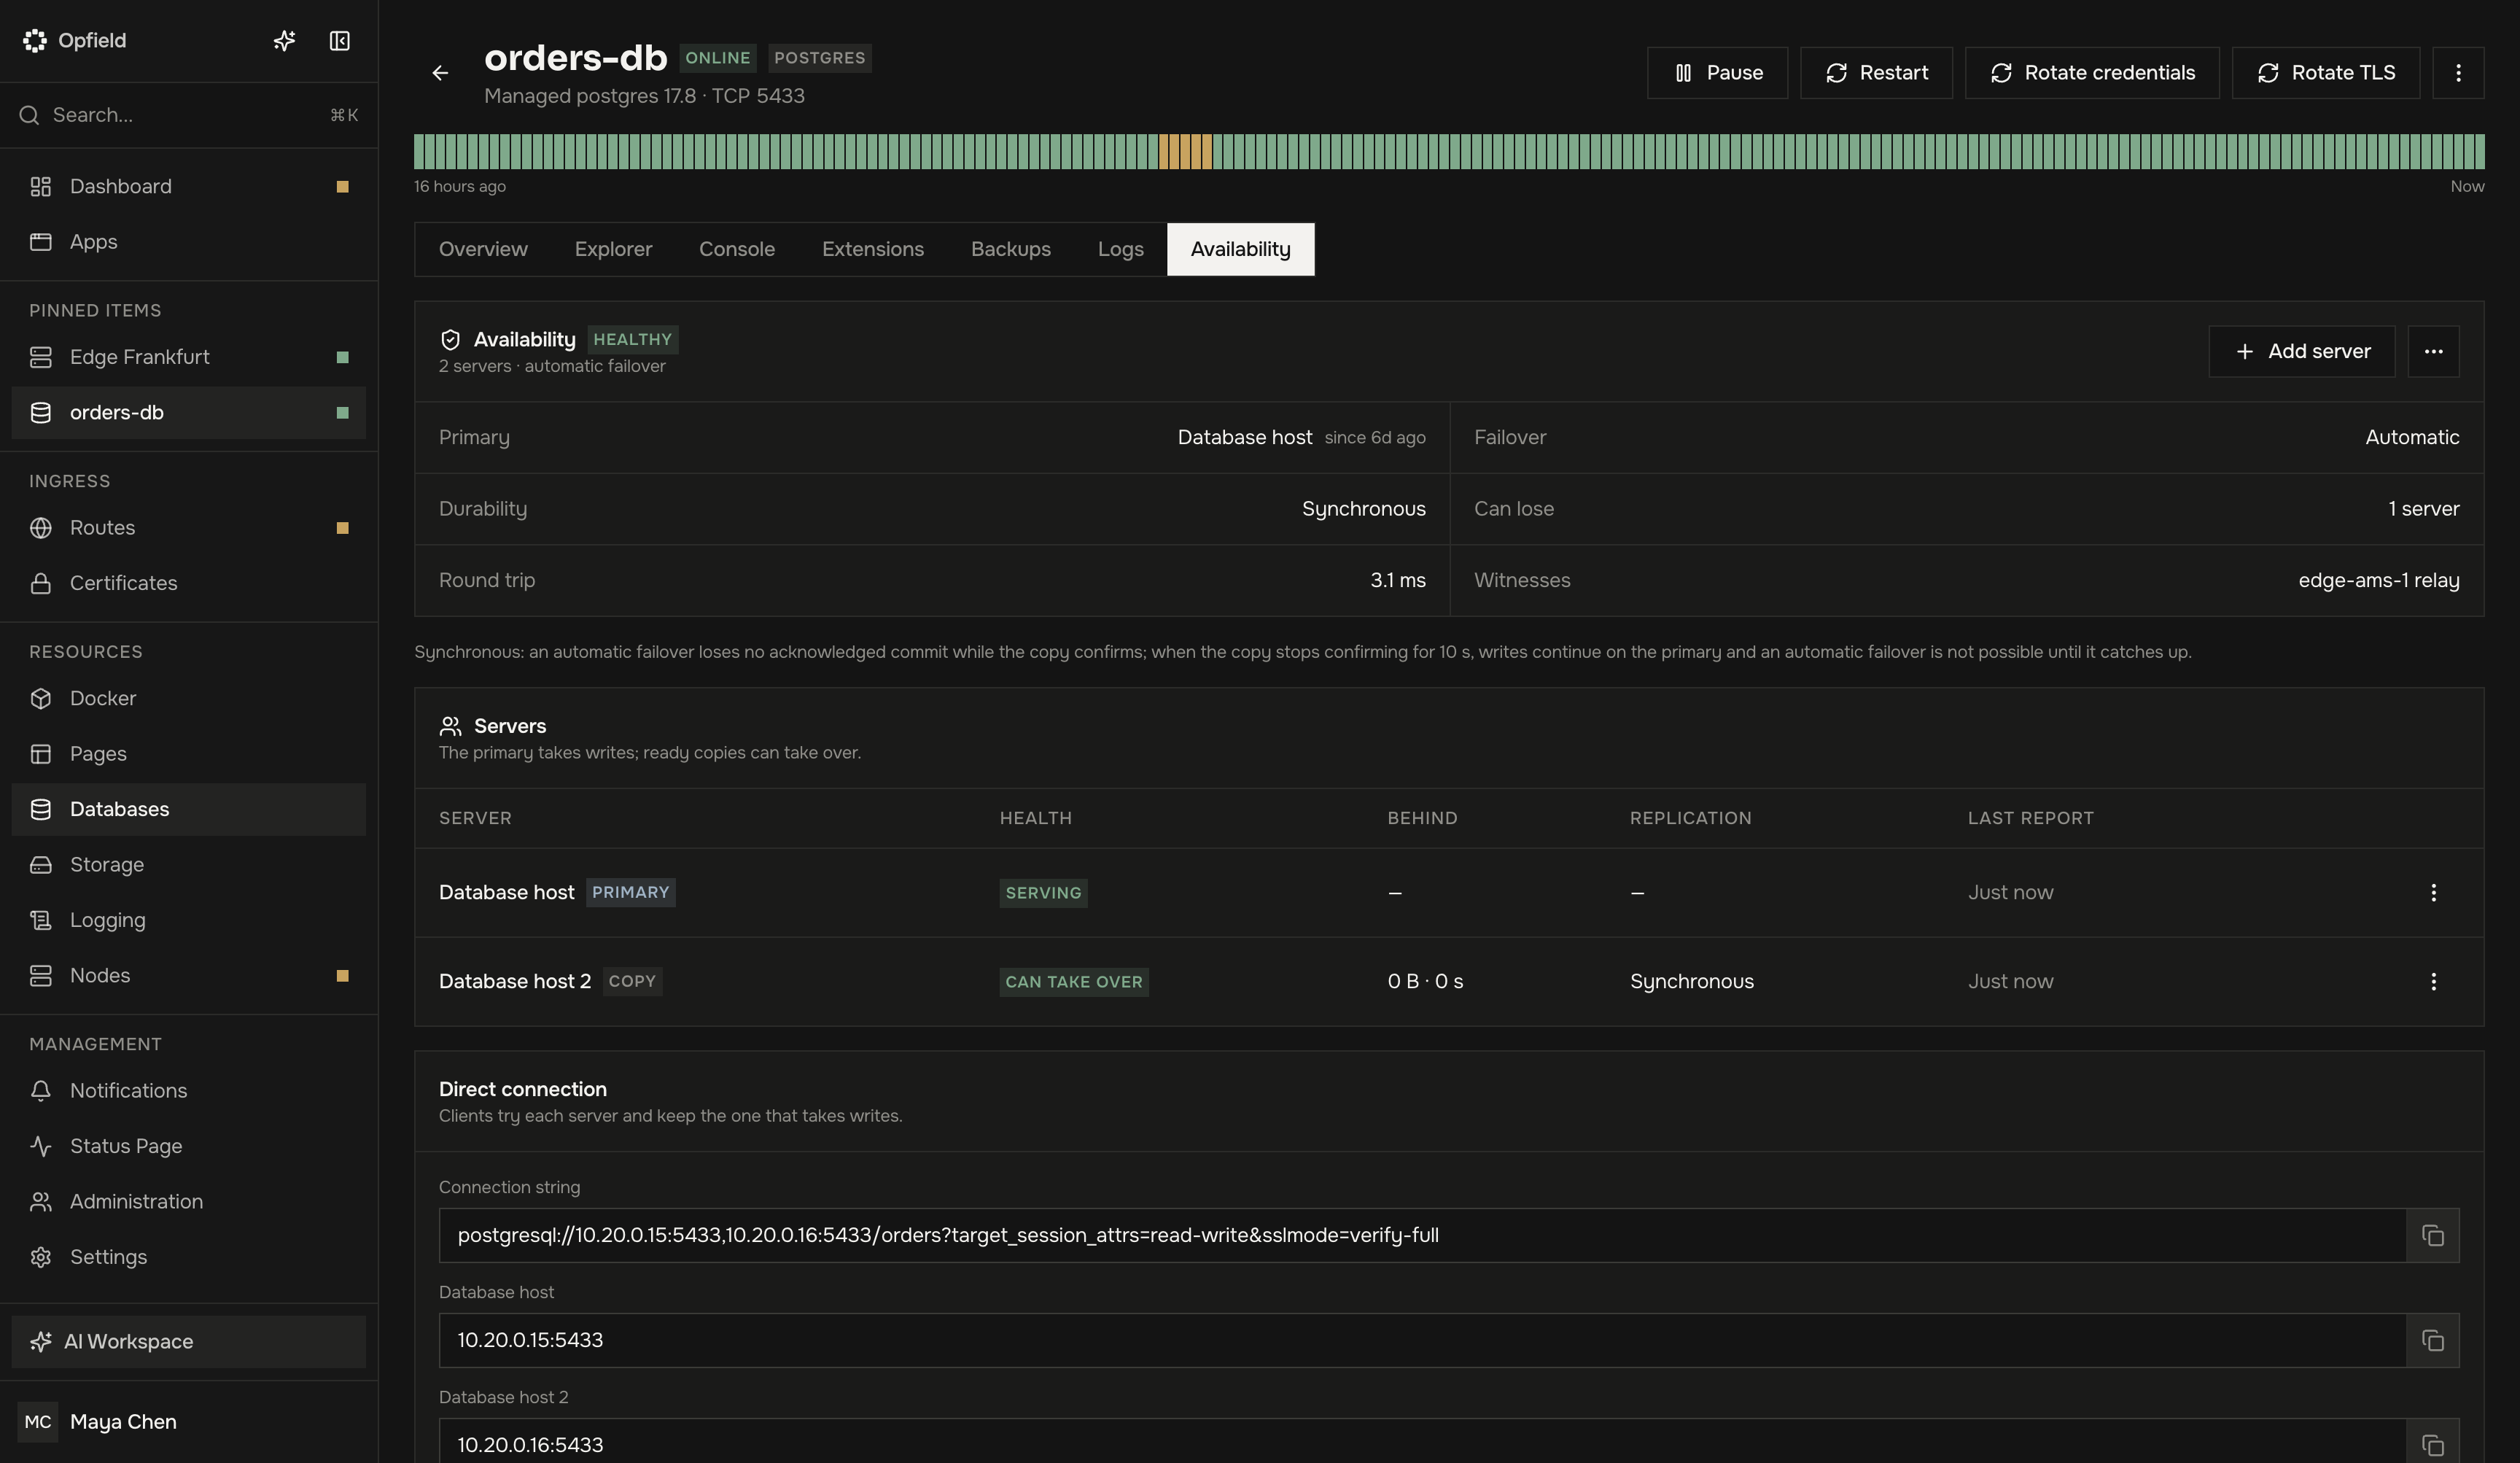
Task: Open Pages in the sidebar
Action: pos(189,754)
